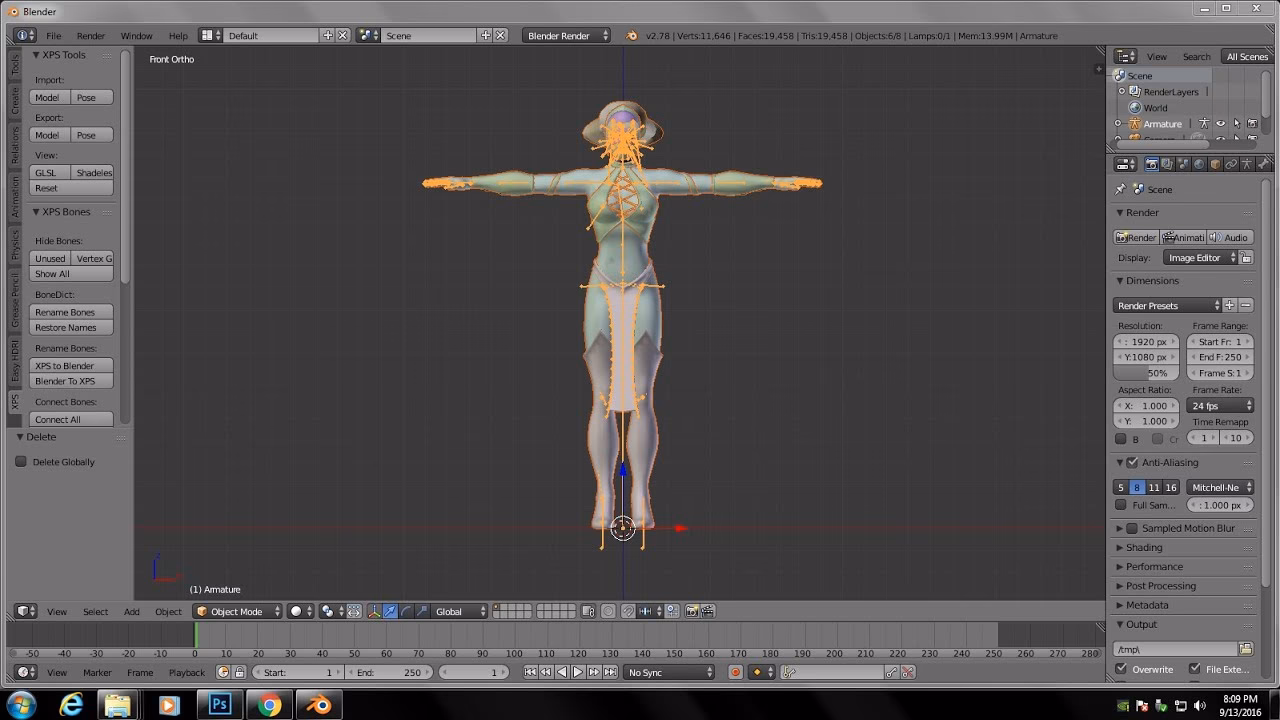
Task: Toggle the Armature renderability camera icon
Action: (x=1252, y=124)
